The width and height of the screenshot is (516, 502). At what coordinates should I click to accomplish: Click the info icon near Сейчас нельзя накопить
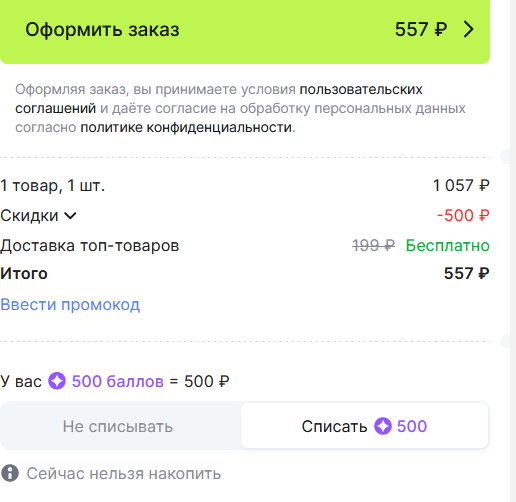click(x=10, y=473)
